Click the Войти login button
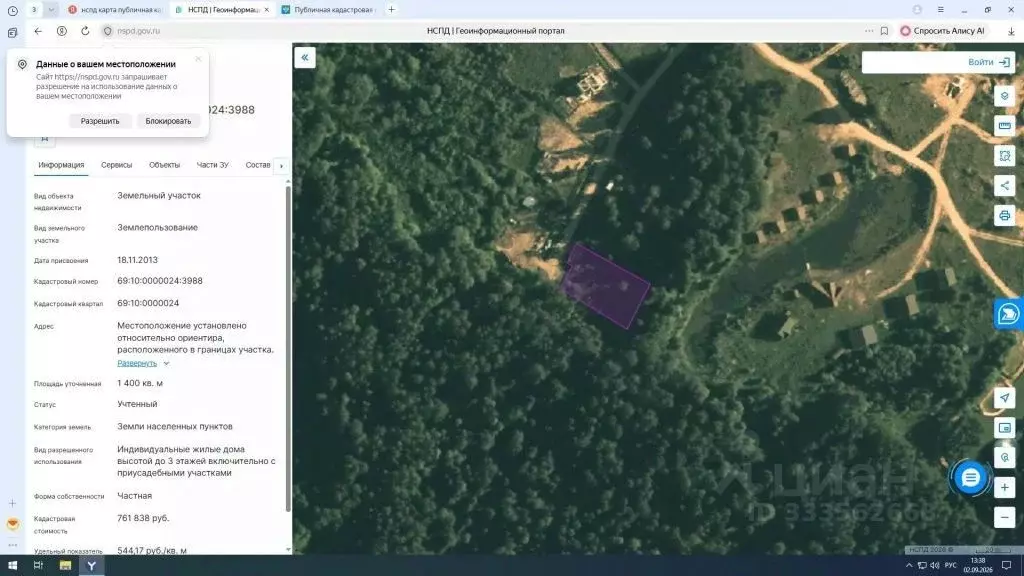 (988, 62)
